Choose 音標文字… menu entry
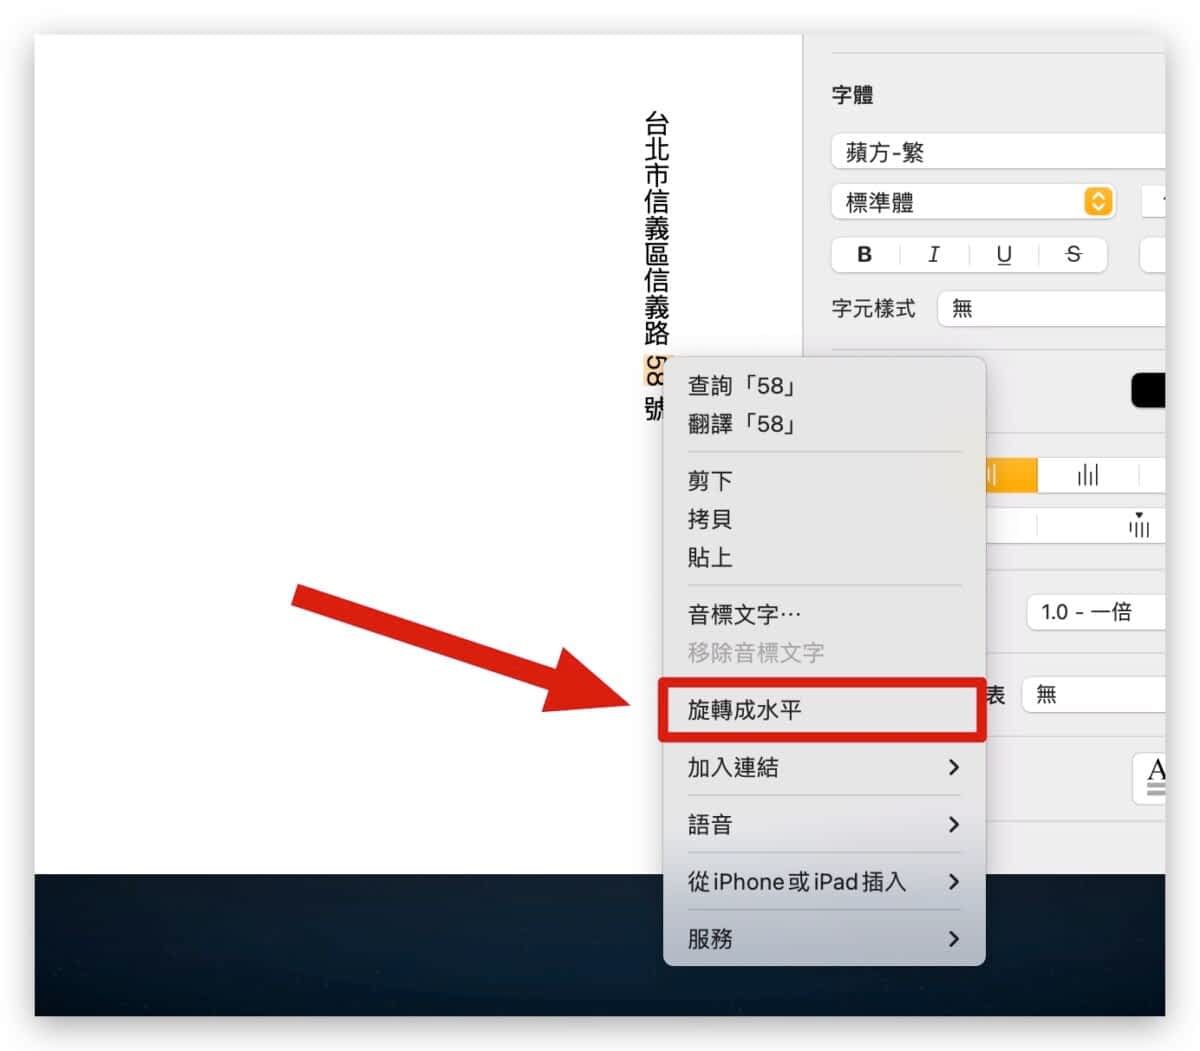The width and height of the screenshot is (1200, 1051). point(744,614)
